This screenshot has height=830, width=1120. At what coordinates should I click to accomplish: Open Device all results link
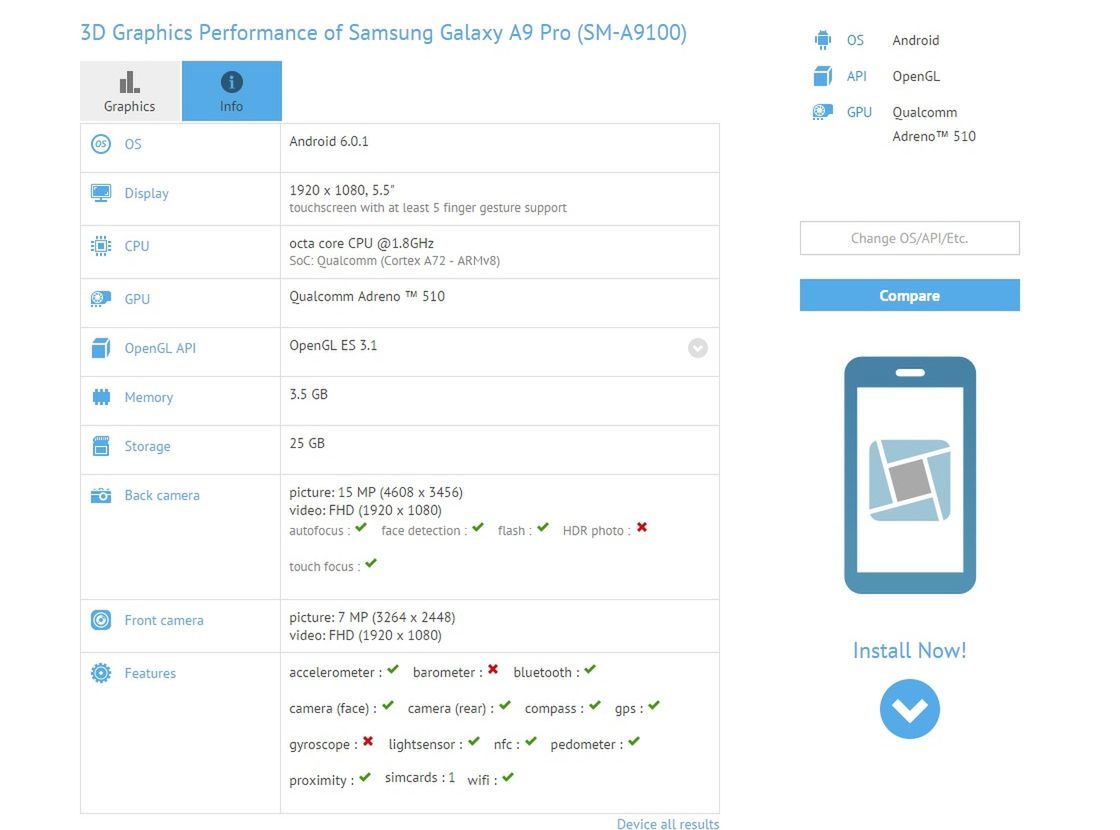click(x=667, y=824)
